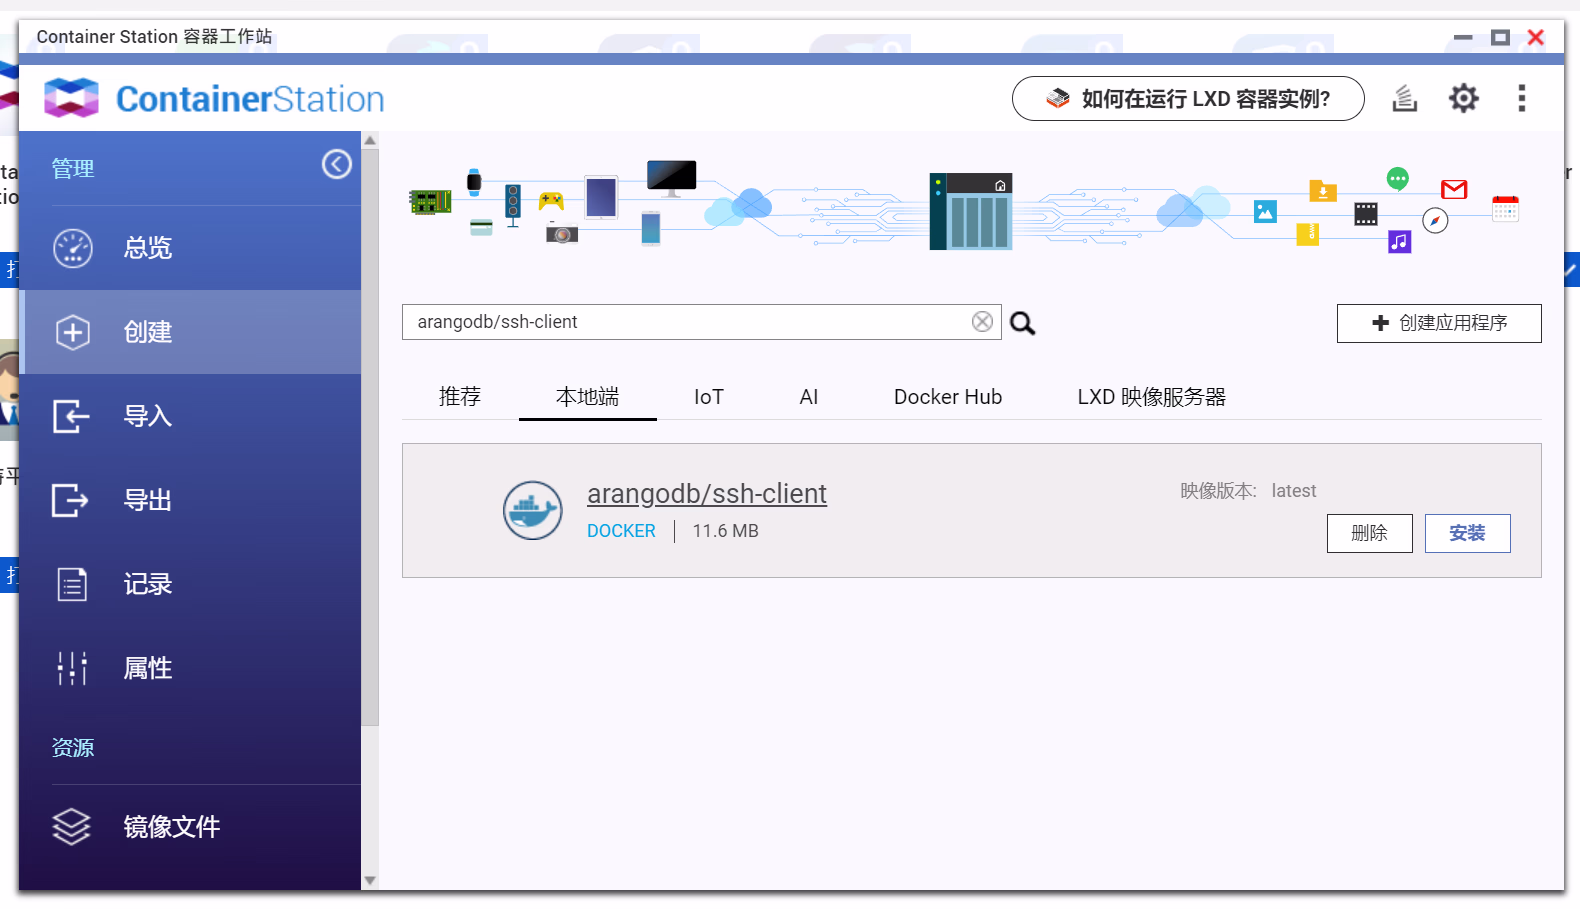The height and width of the screenshot is (909, 1580).
Task: Click the Docker whale image icon
Action: [532, 510]
